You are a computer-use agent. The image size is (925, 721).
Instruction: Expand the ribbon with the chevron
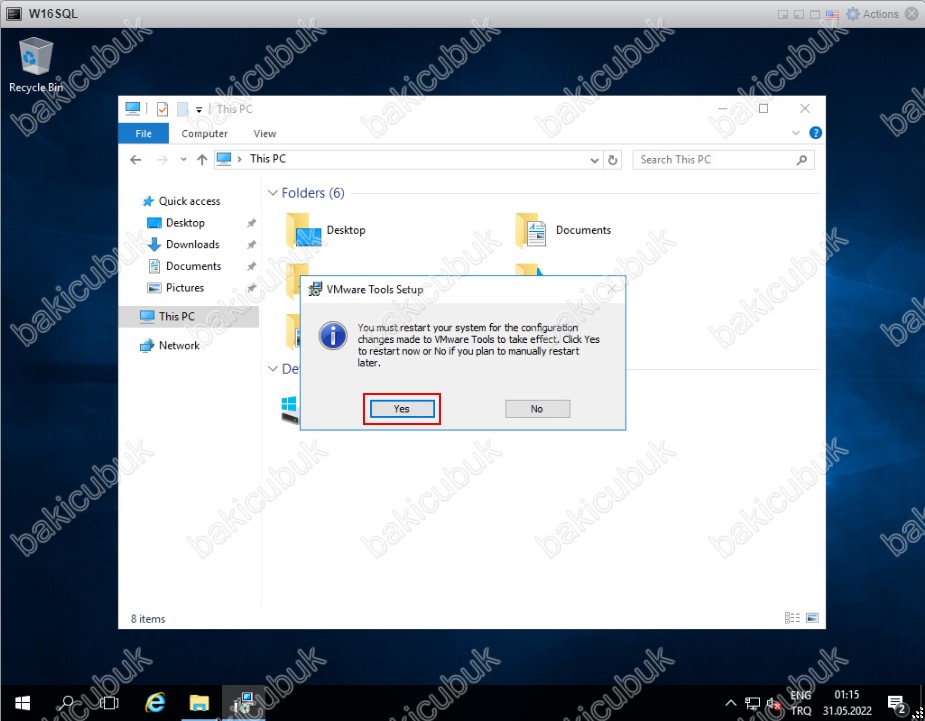pos(796,133)
